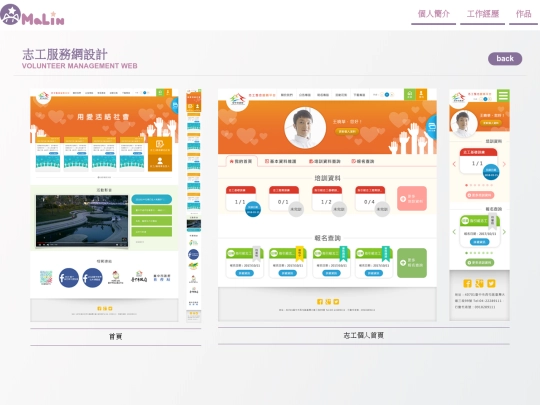Click the left arrow beside mobile 1/1 card
540x405 pixels.
pos(454,164)
